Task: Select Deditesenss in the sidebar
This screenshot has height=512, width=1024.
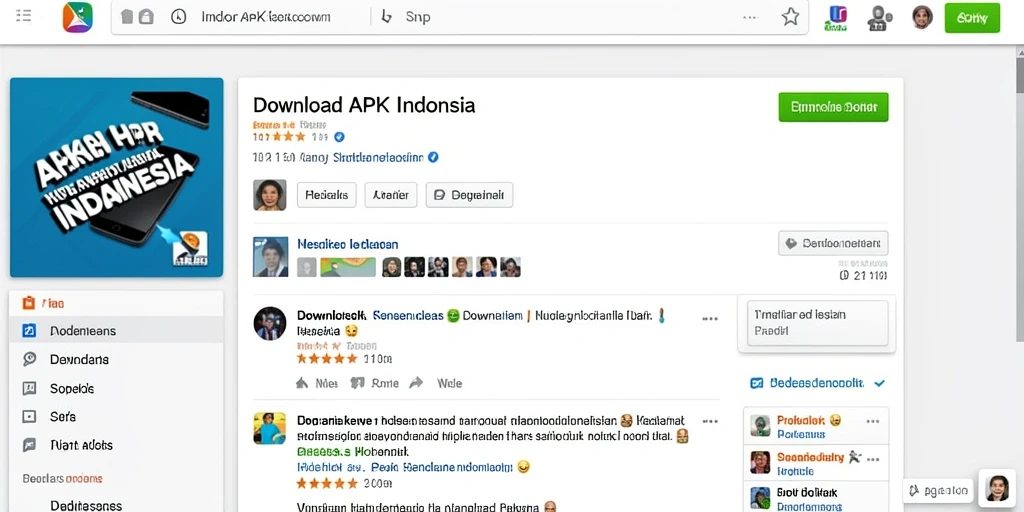Action: click(86, 505)
